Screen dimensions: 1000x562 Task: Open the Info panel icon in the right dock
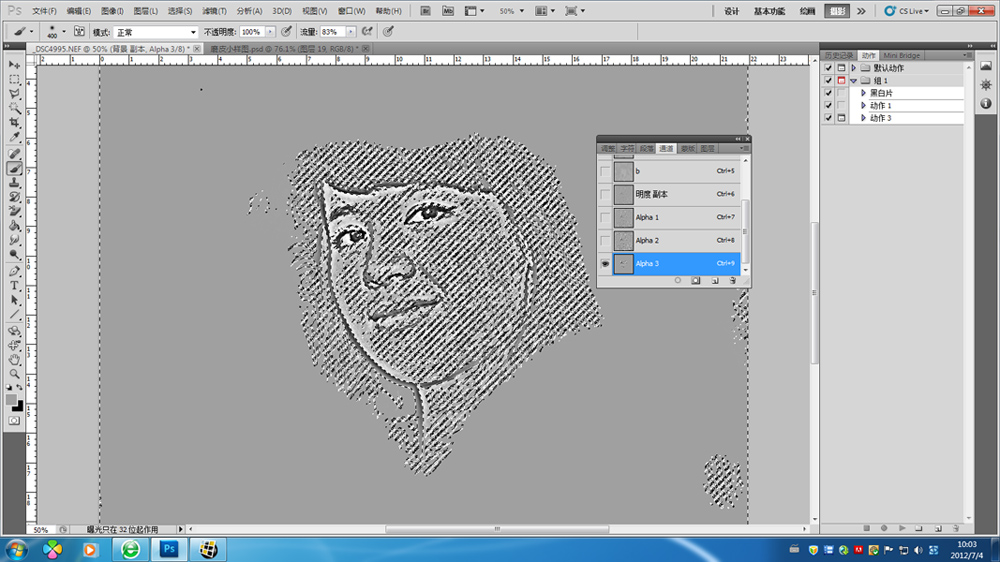tap(985, 103)
